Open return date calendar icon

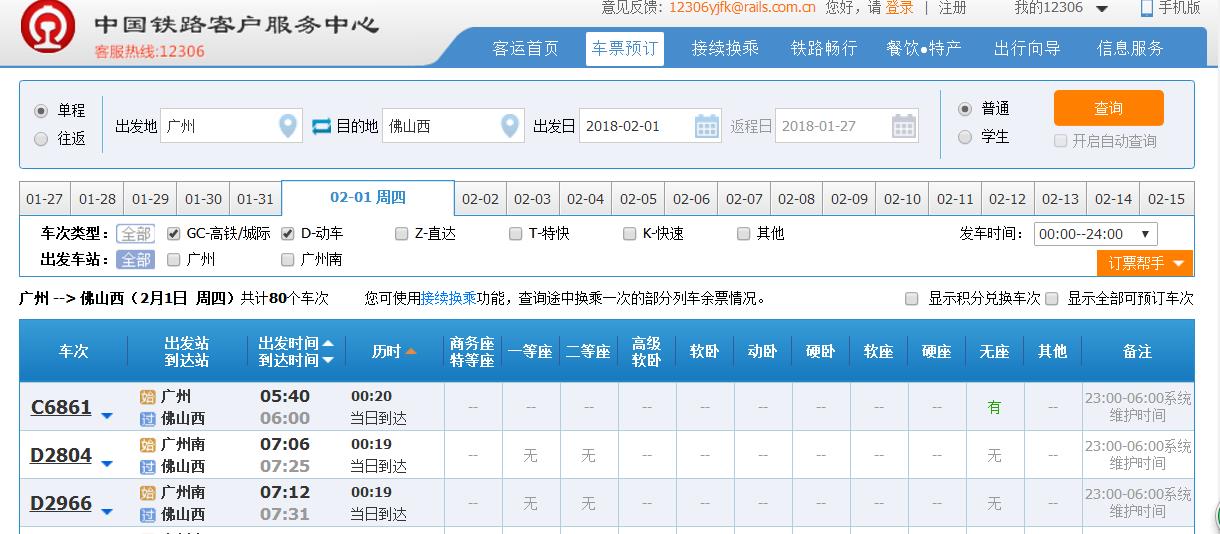904,126
